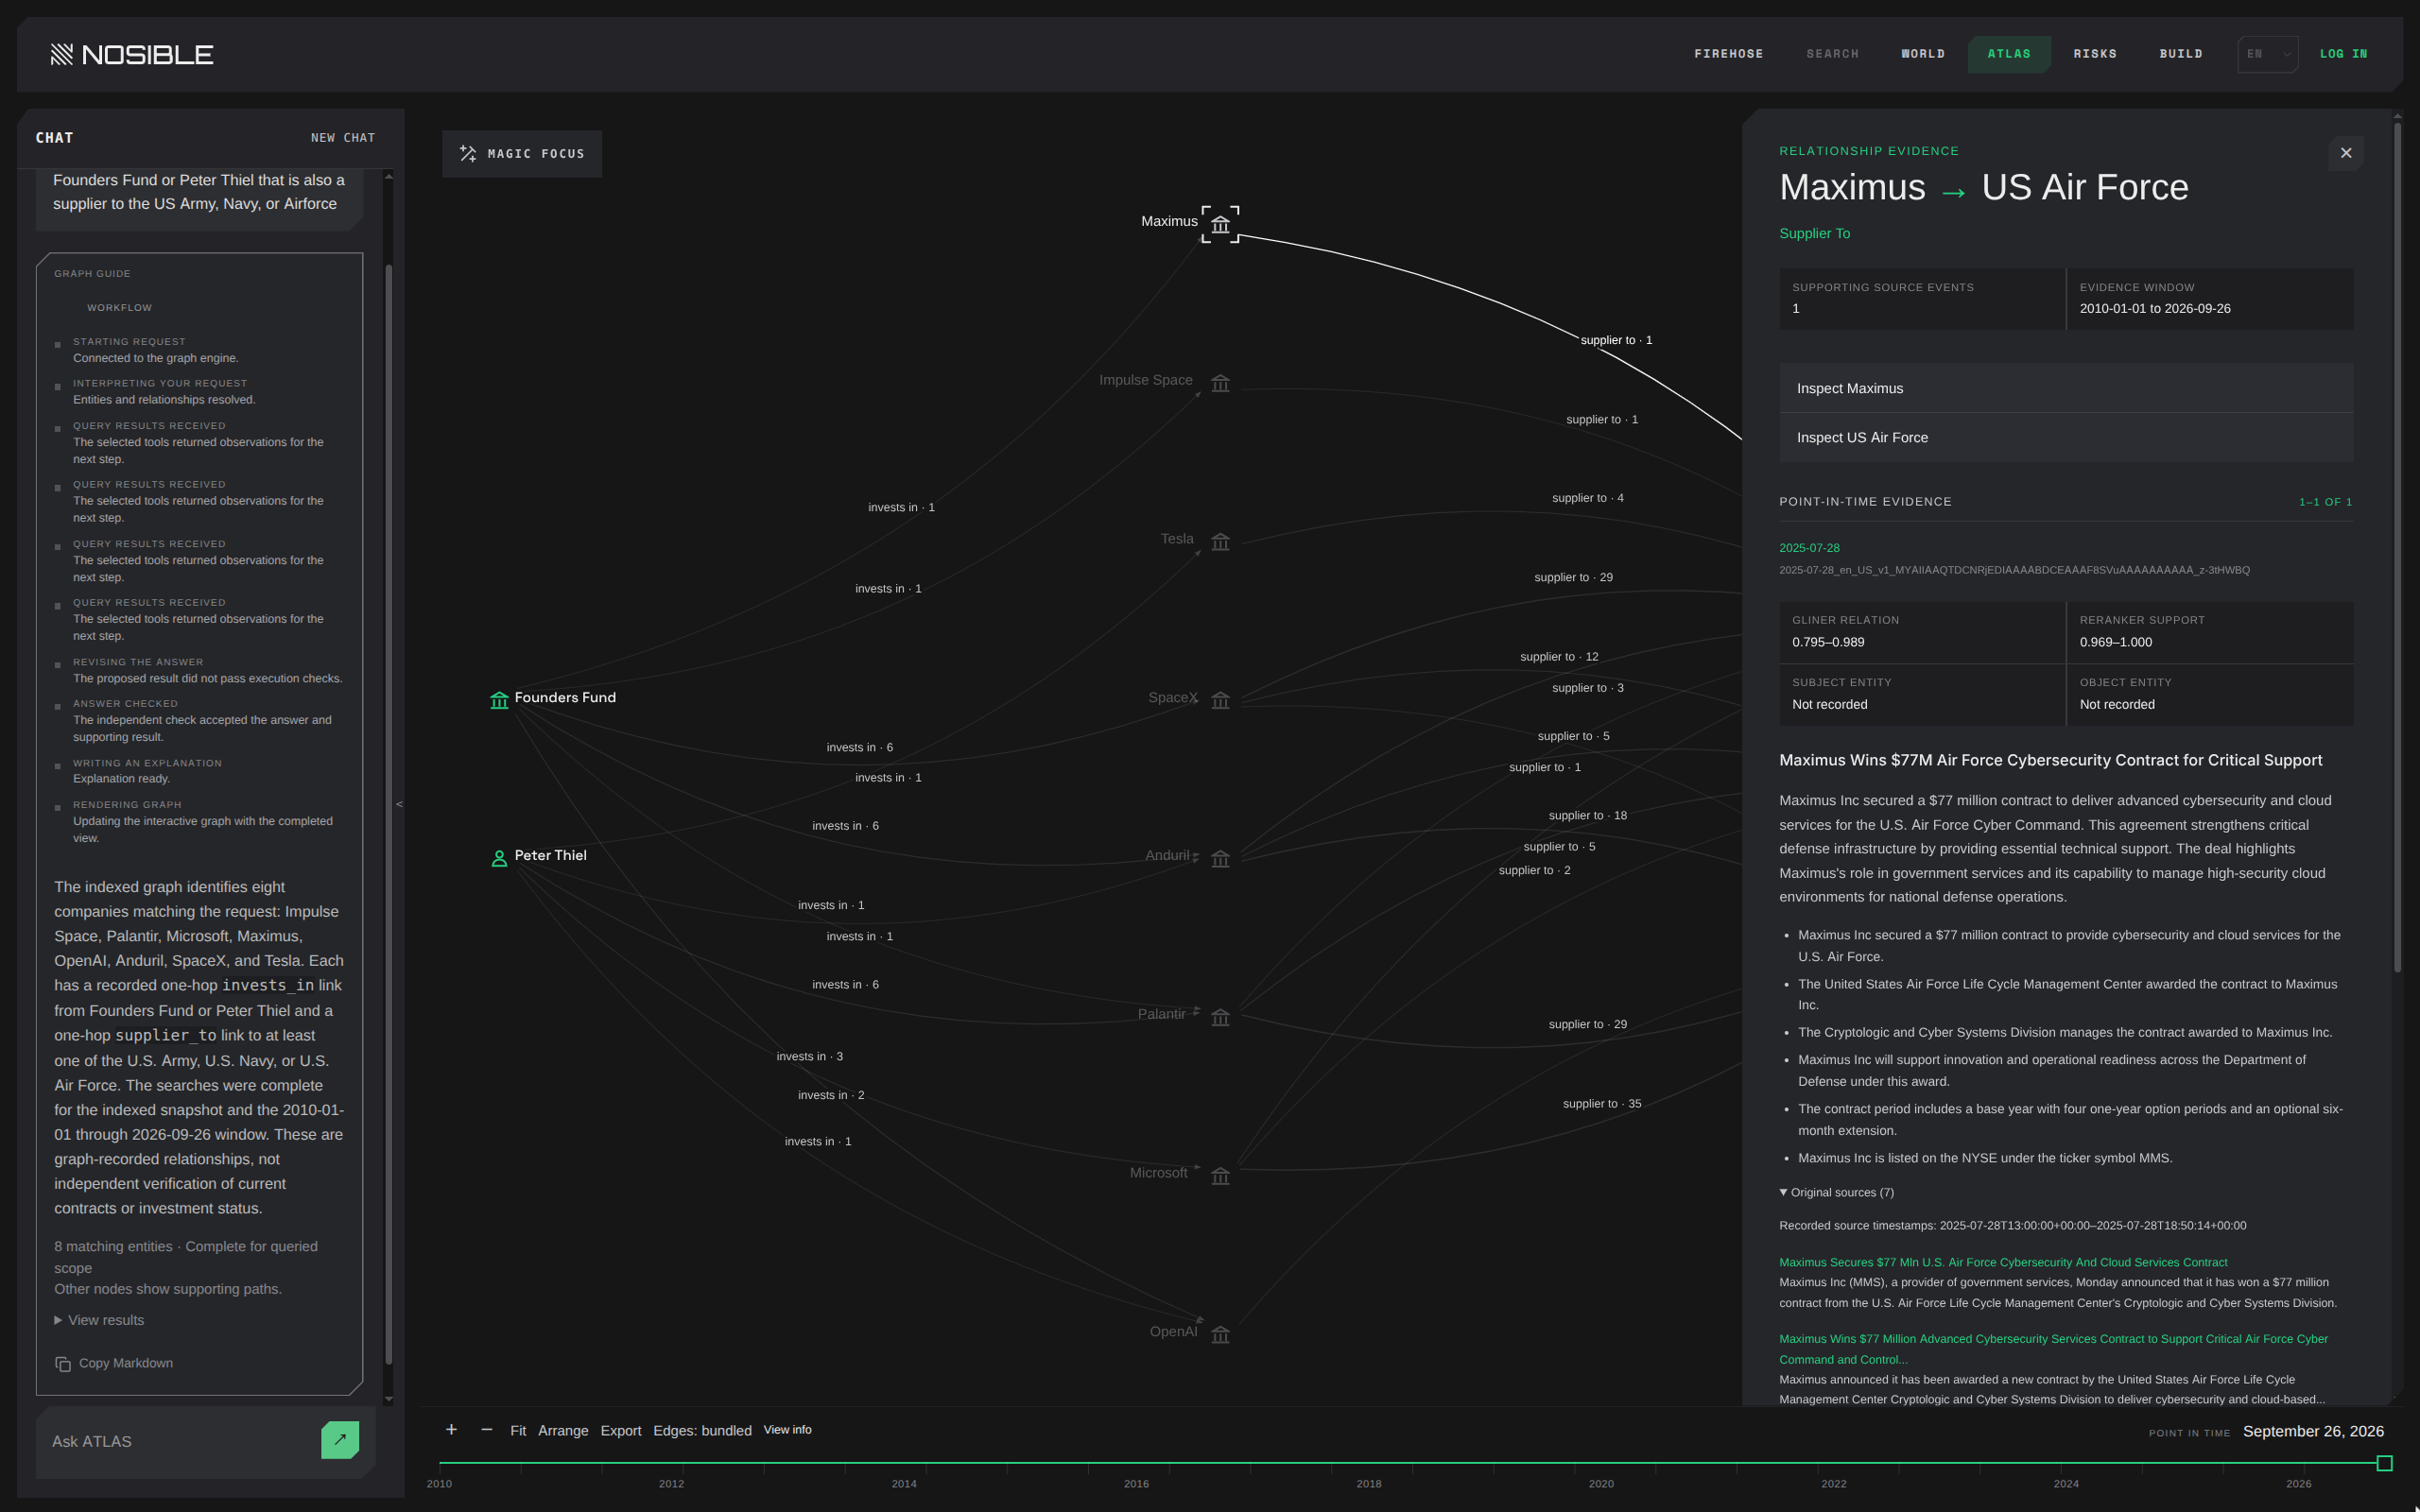The image size is (2420, 1512).
Task: Zoom out with the minus icon
Action: point(487,1430)
